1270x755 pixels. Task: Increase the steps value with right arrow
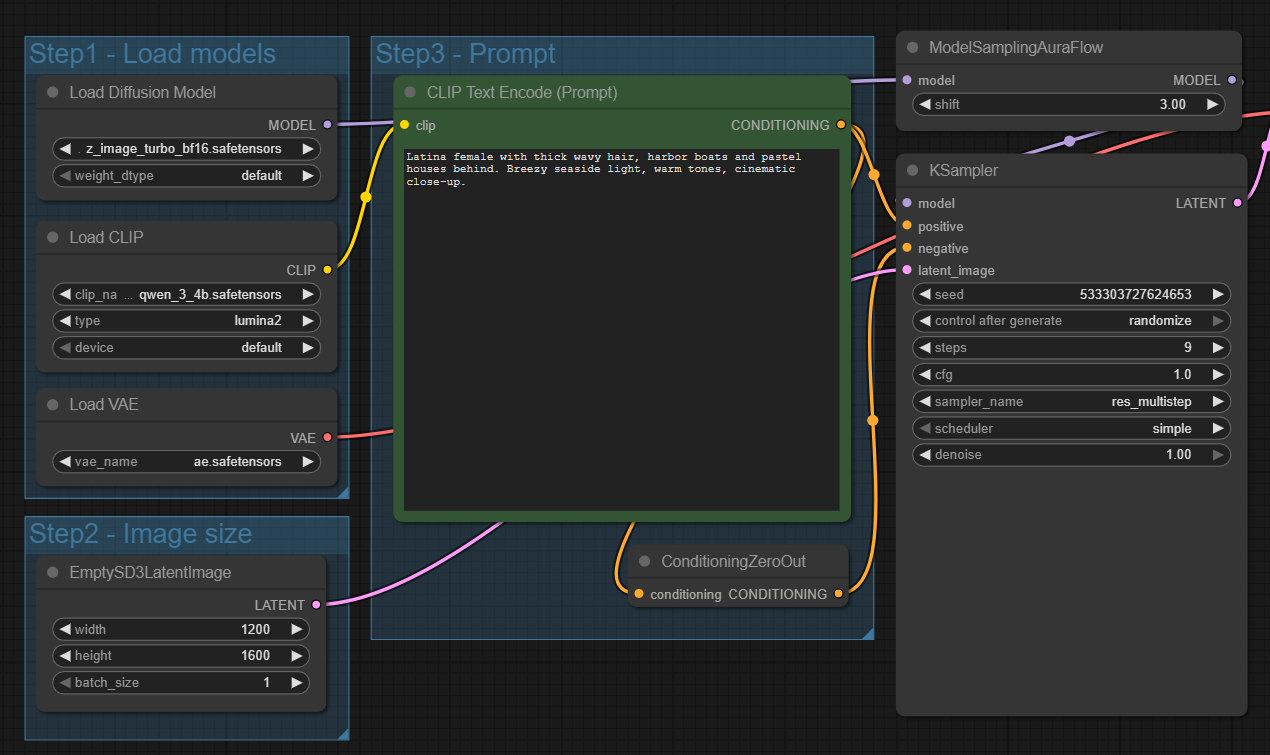(1217, 348)
